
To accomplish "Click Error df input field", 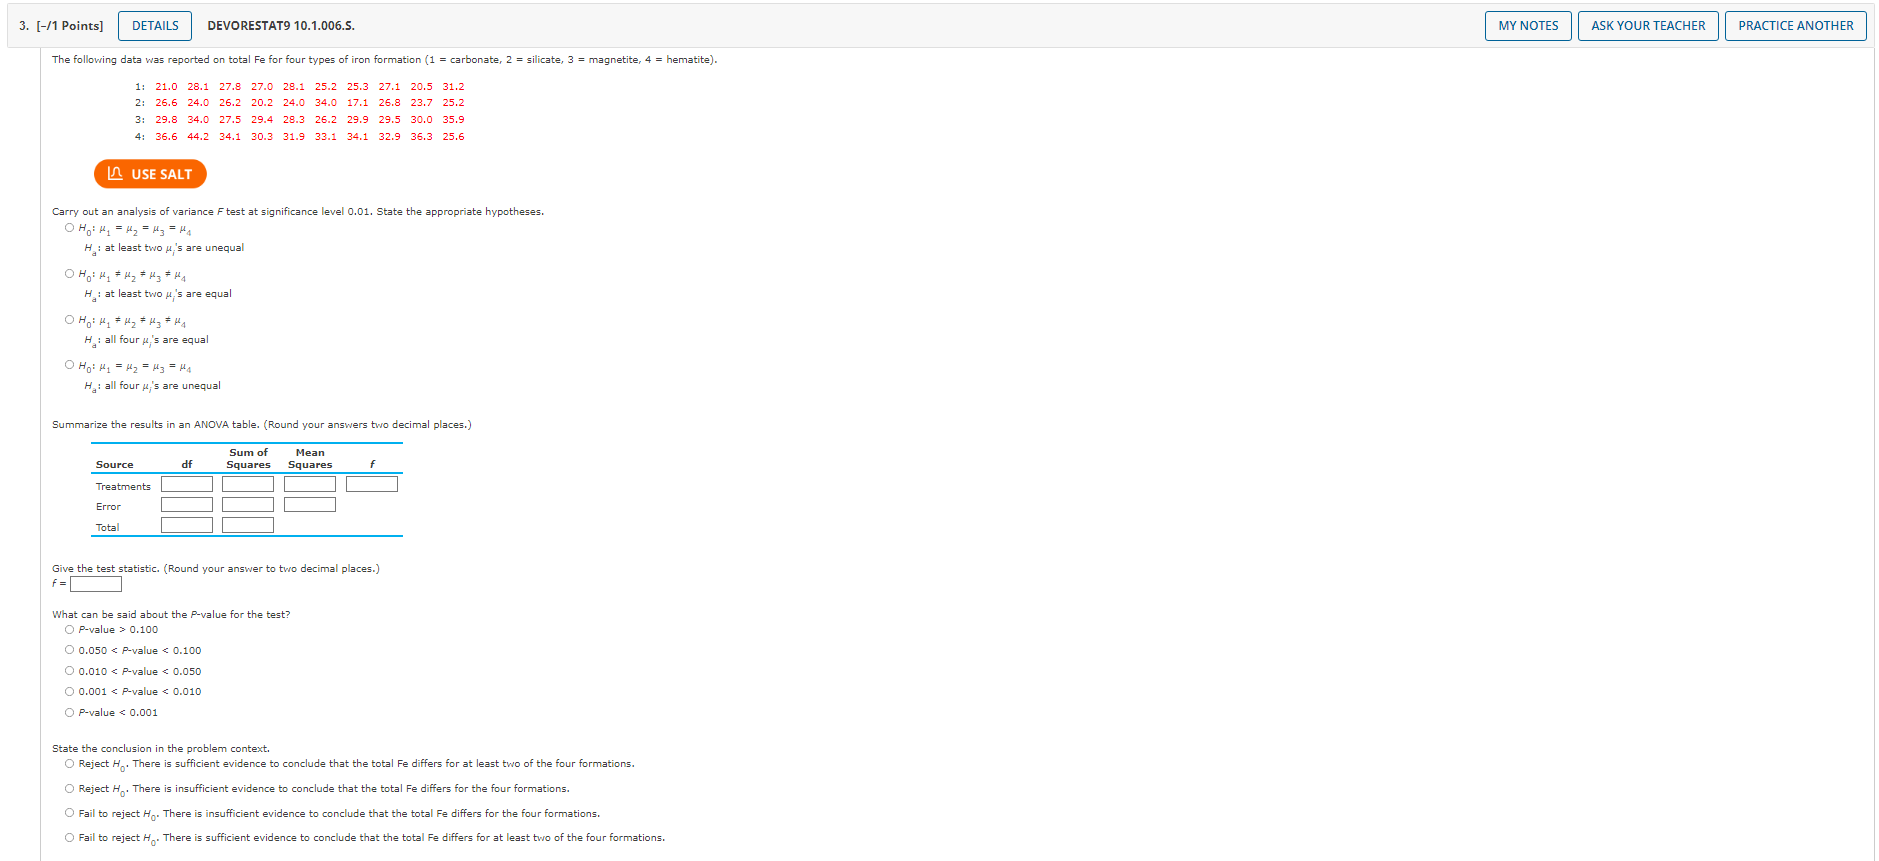I will point(187,505).
